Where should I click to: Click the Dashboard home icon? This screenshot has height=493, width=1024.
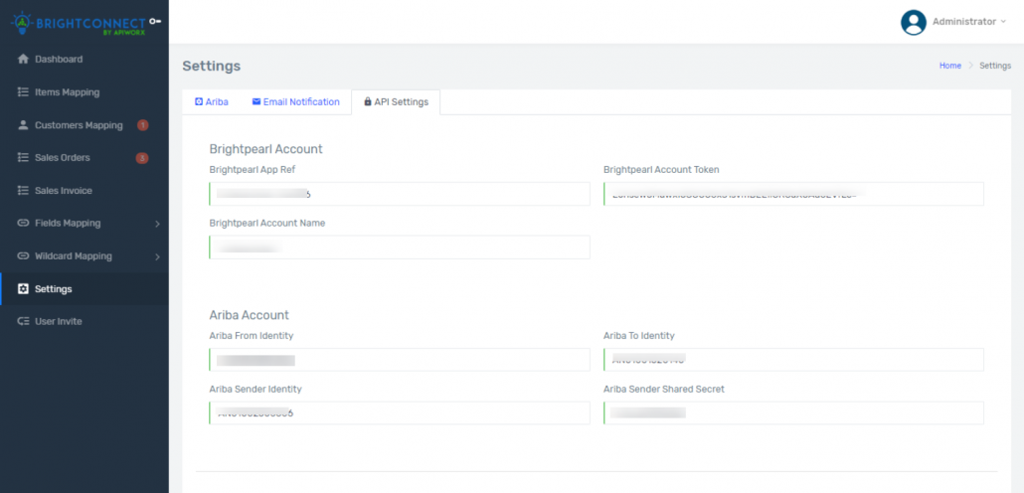point(24,59)
